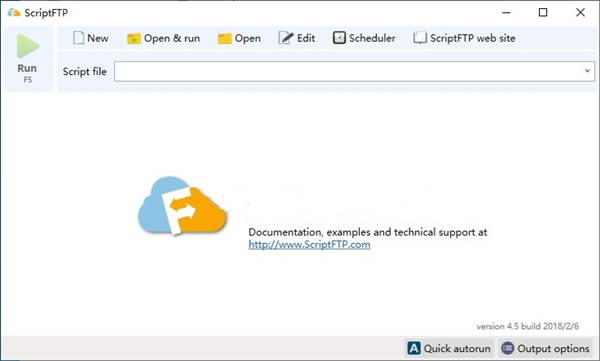The image size is (600, 361).
Task: Maximize the ScriptFTP window
Action: pyautogui.click(x=543, y=13)
